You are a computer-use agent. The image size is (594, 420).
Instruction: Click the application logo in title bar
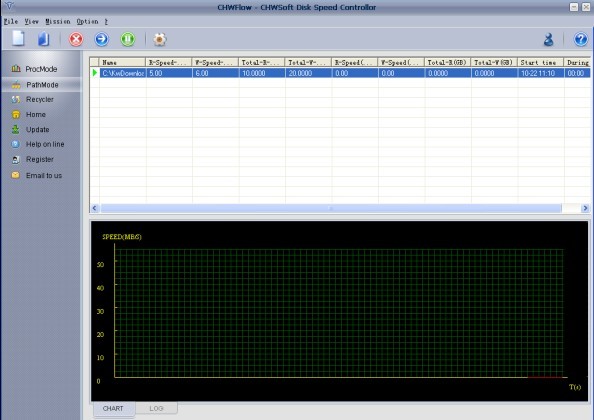click(x=9, y=6)
